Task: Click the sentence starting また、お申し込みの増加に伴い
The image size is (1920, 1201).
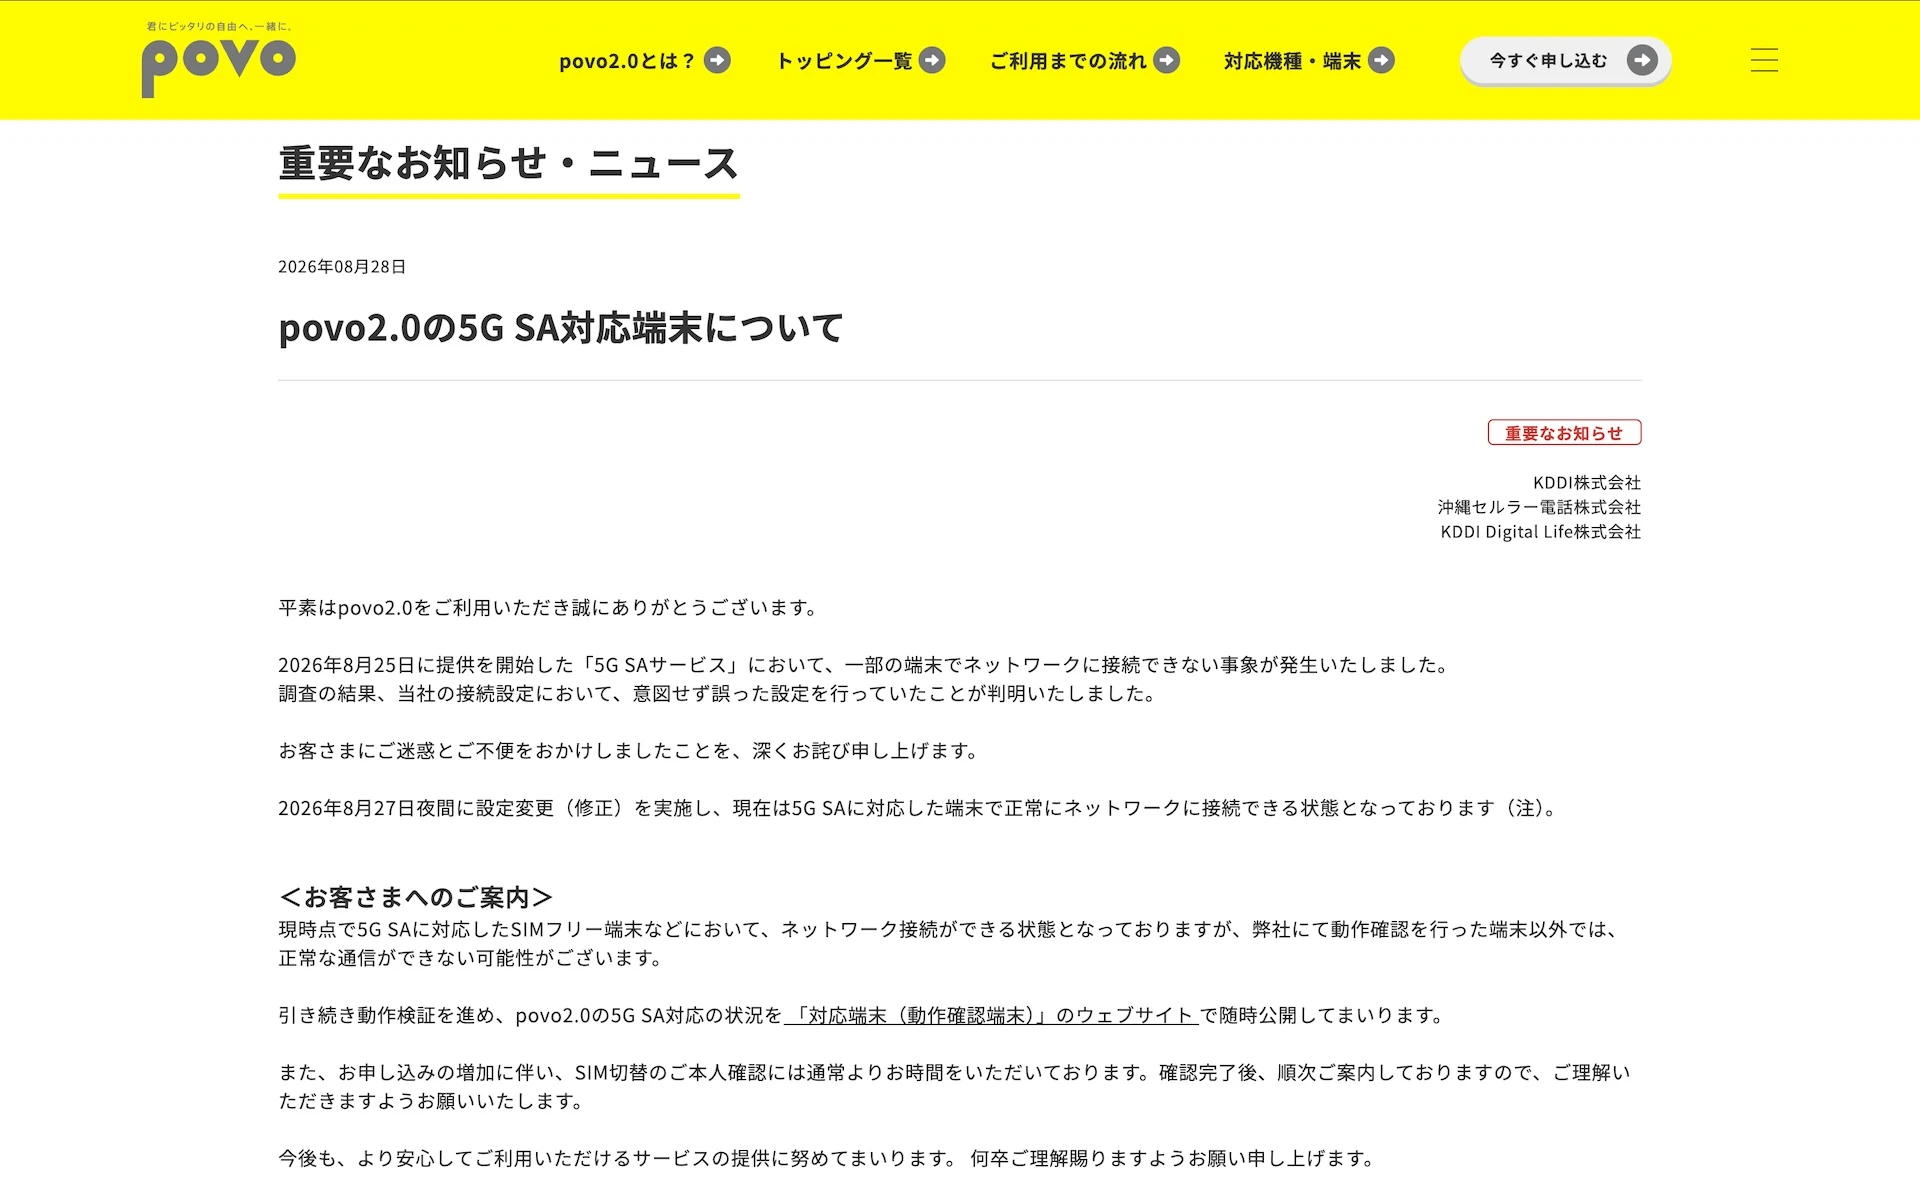Action: point(955,1087)
